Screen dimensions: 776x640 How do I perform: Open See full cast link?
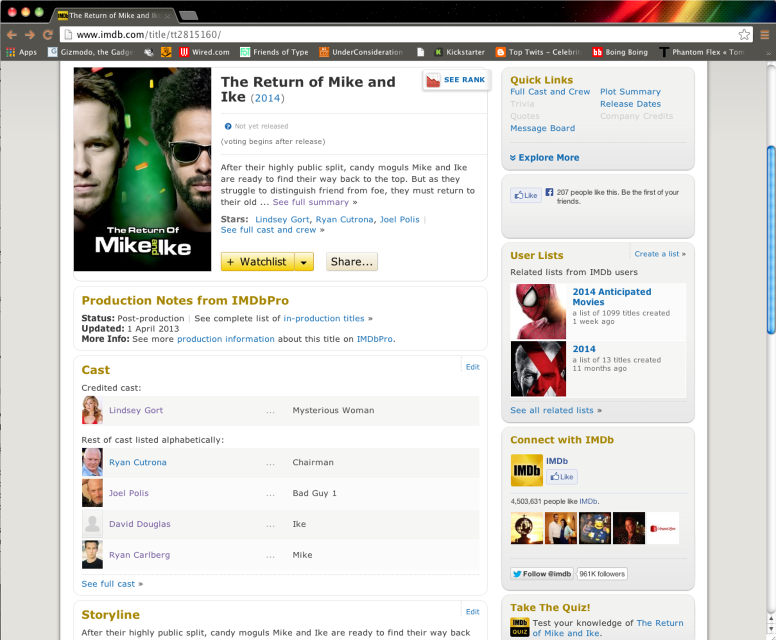click(x=108, y=584)
